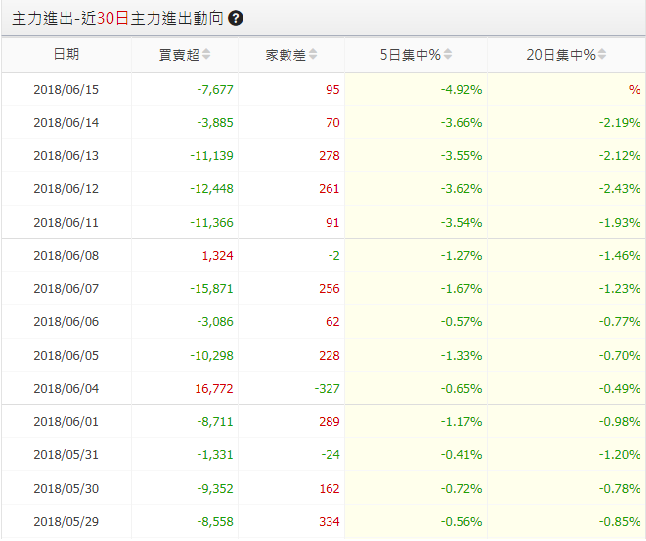Click the 買賣超 value -15,871

click(x=212, y=288)
